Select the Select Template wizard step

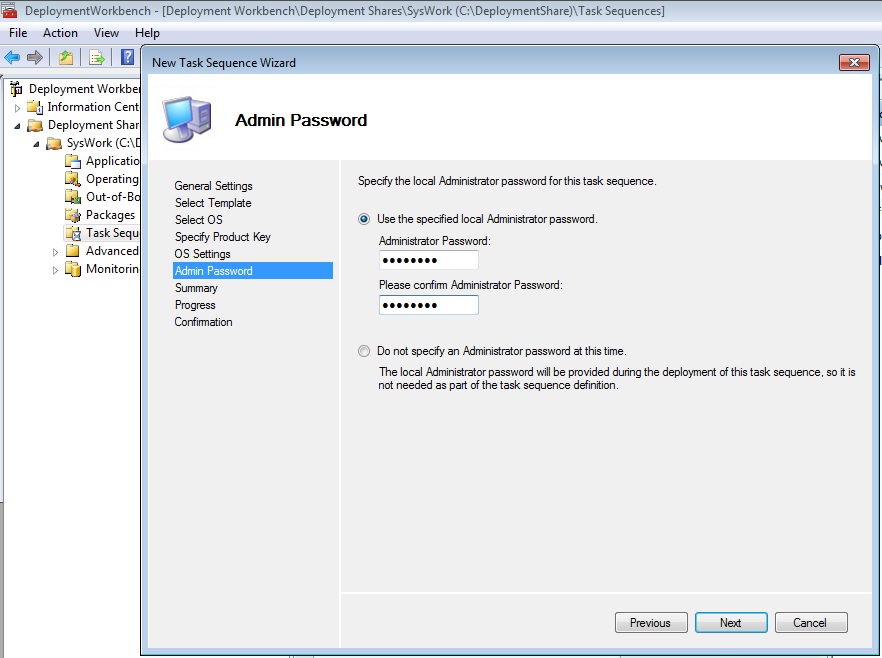tap(213, 202)
